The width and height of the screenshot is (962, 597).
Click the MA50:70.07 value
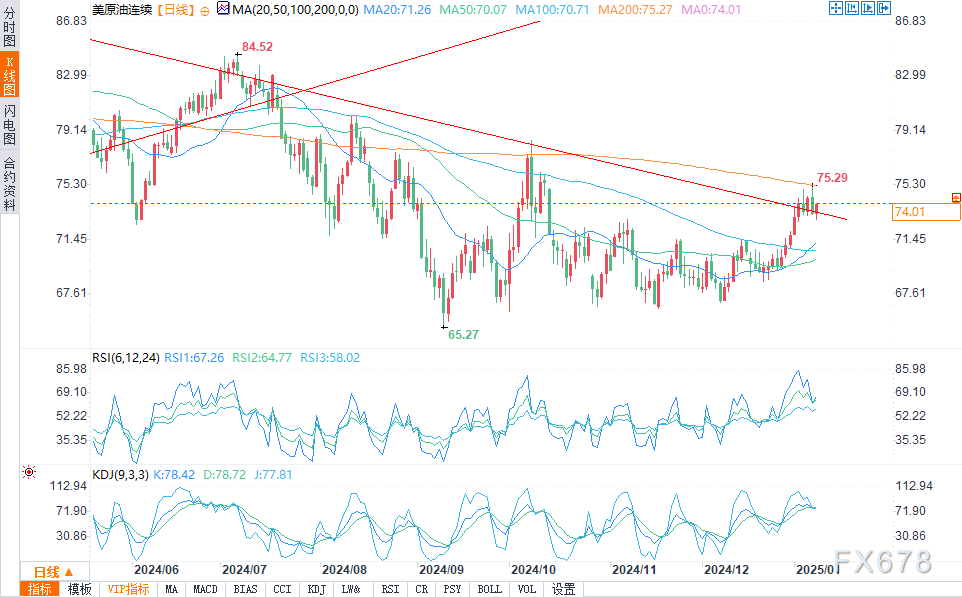[473, 10]
